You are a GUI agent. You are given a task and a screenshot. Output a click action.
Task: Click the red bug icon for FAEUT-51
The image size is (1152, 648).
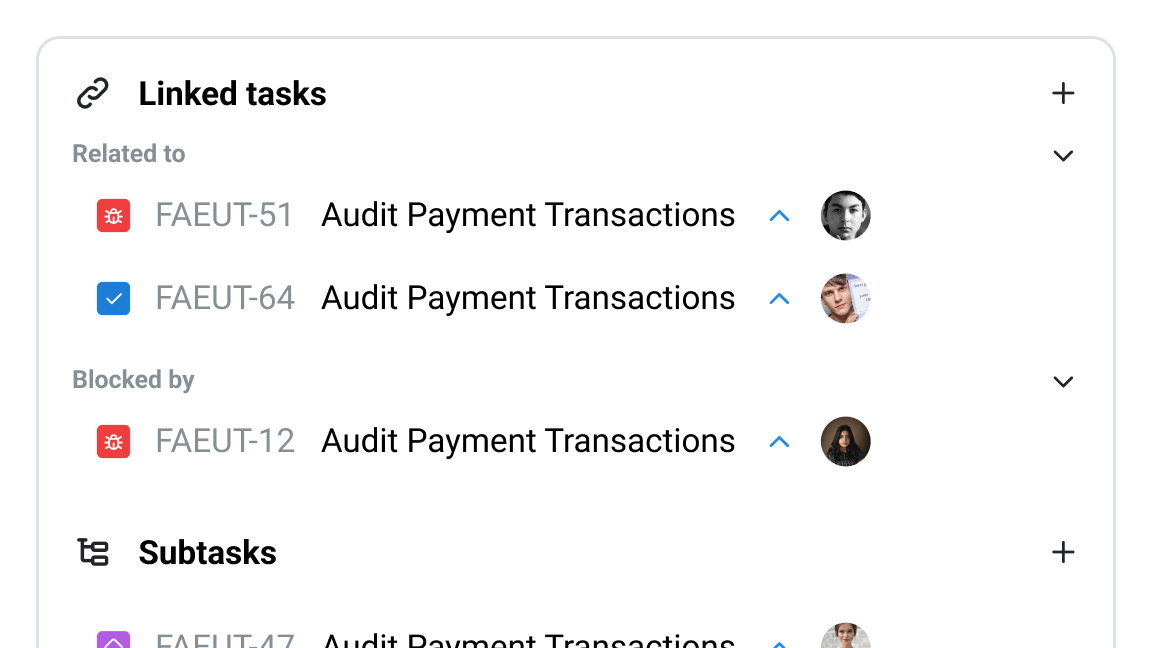point(113,216)
